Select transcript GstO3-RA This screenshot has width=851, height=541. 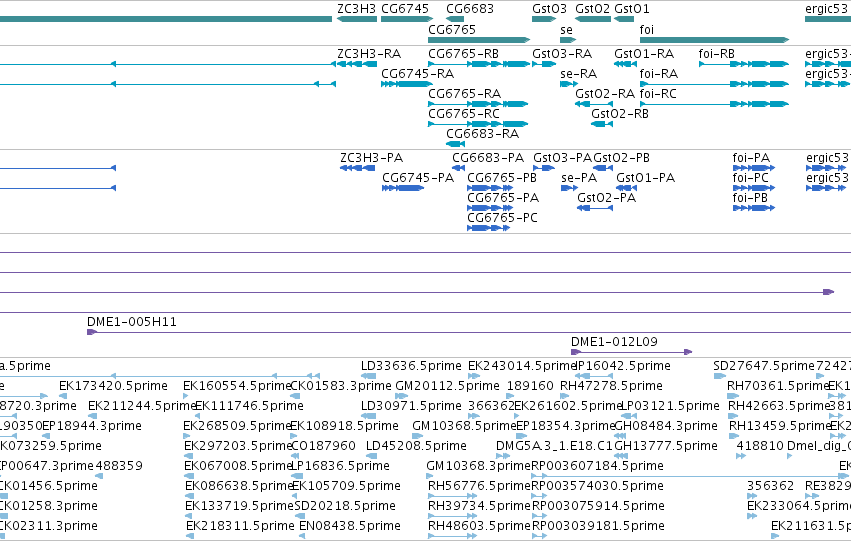tap(562, 54)
